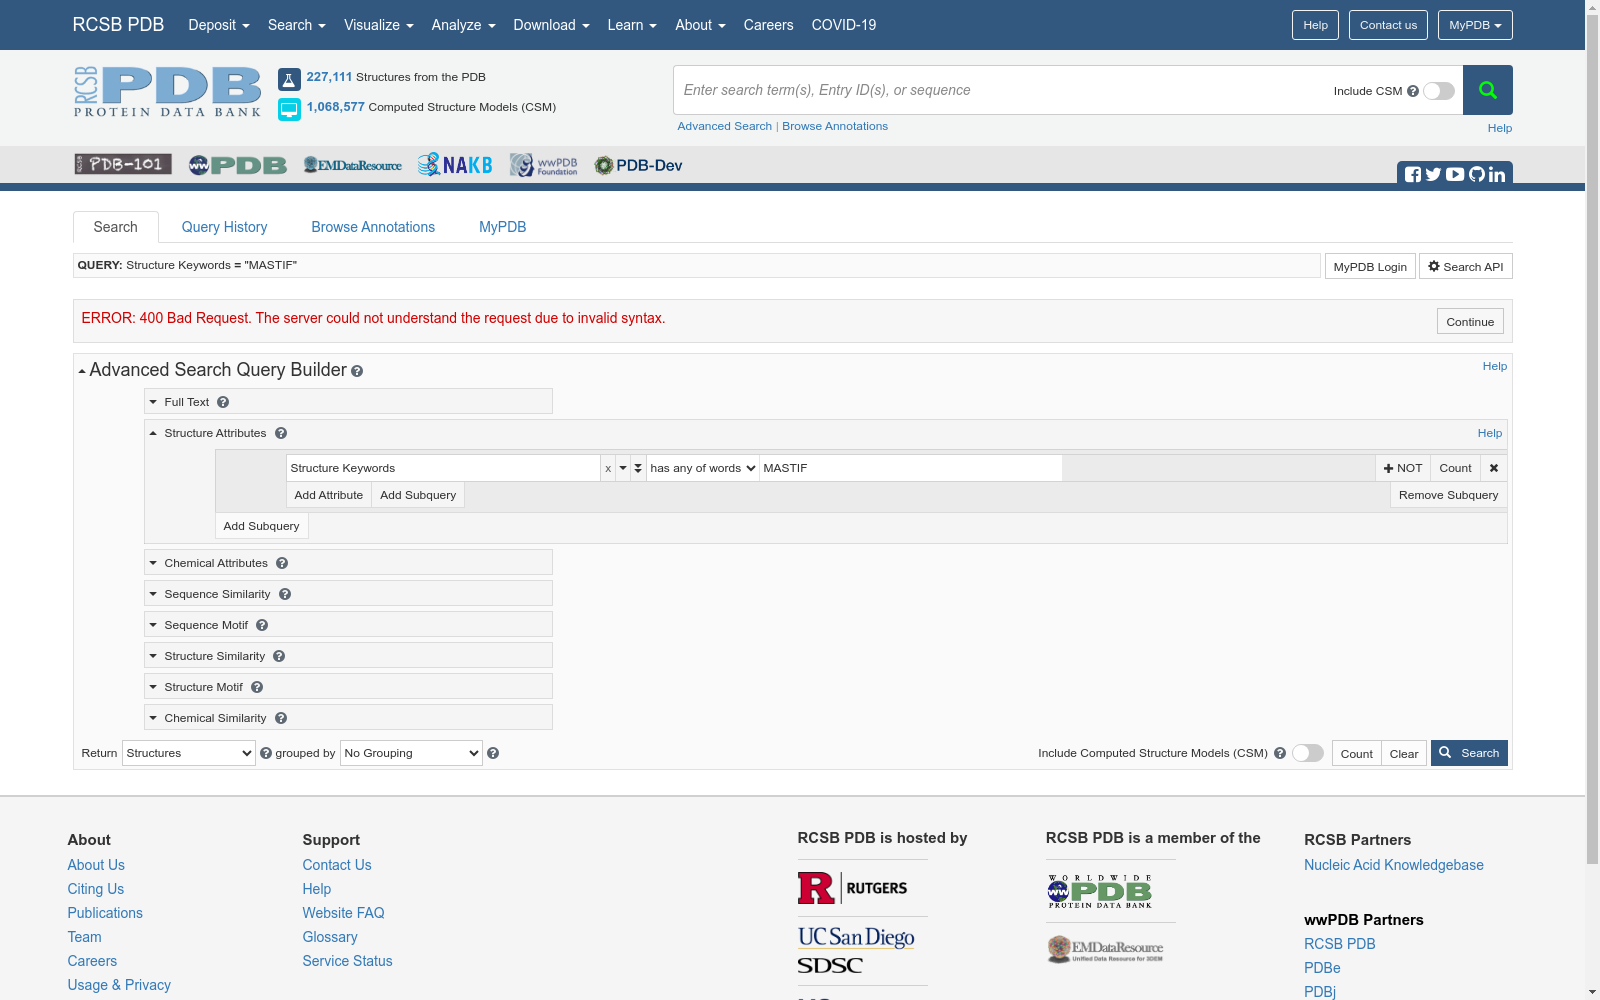Open the Deposit menu
Viewport: 1600px width, 1000px height.
[x=219, y=25]
